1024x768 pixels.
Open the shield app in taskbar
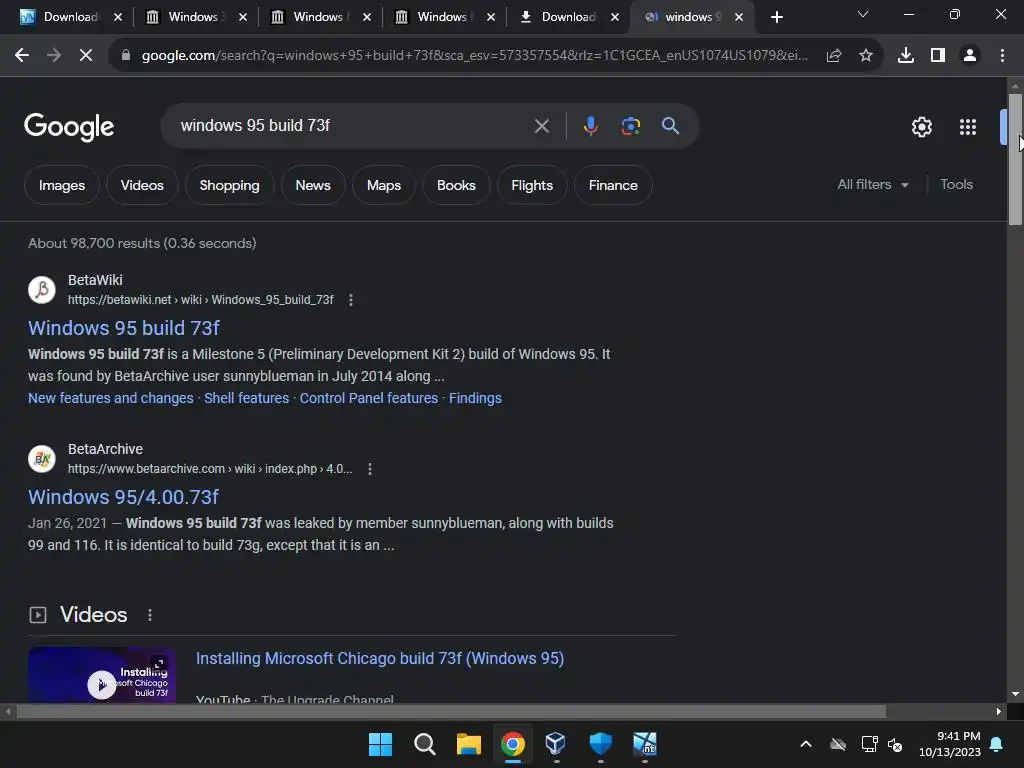pos(600,744)
